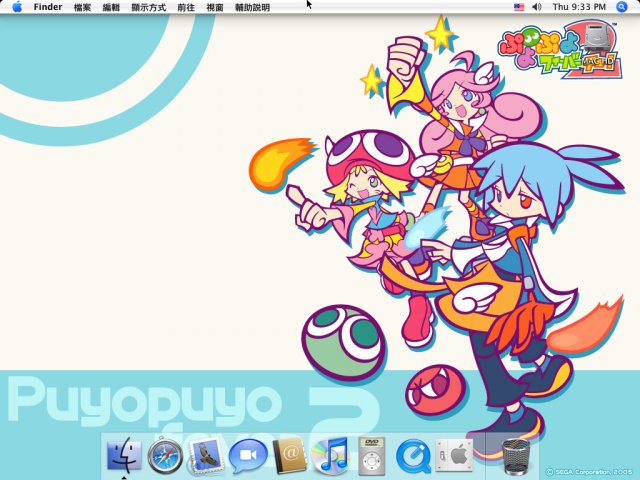
Task: Open the Apple menu
Action: (x=17, y=7)
